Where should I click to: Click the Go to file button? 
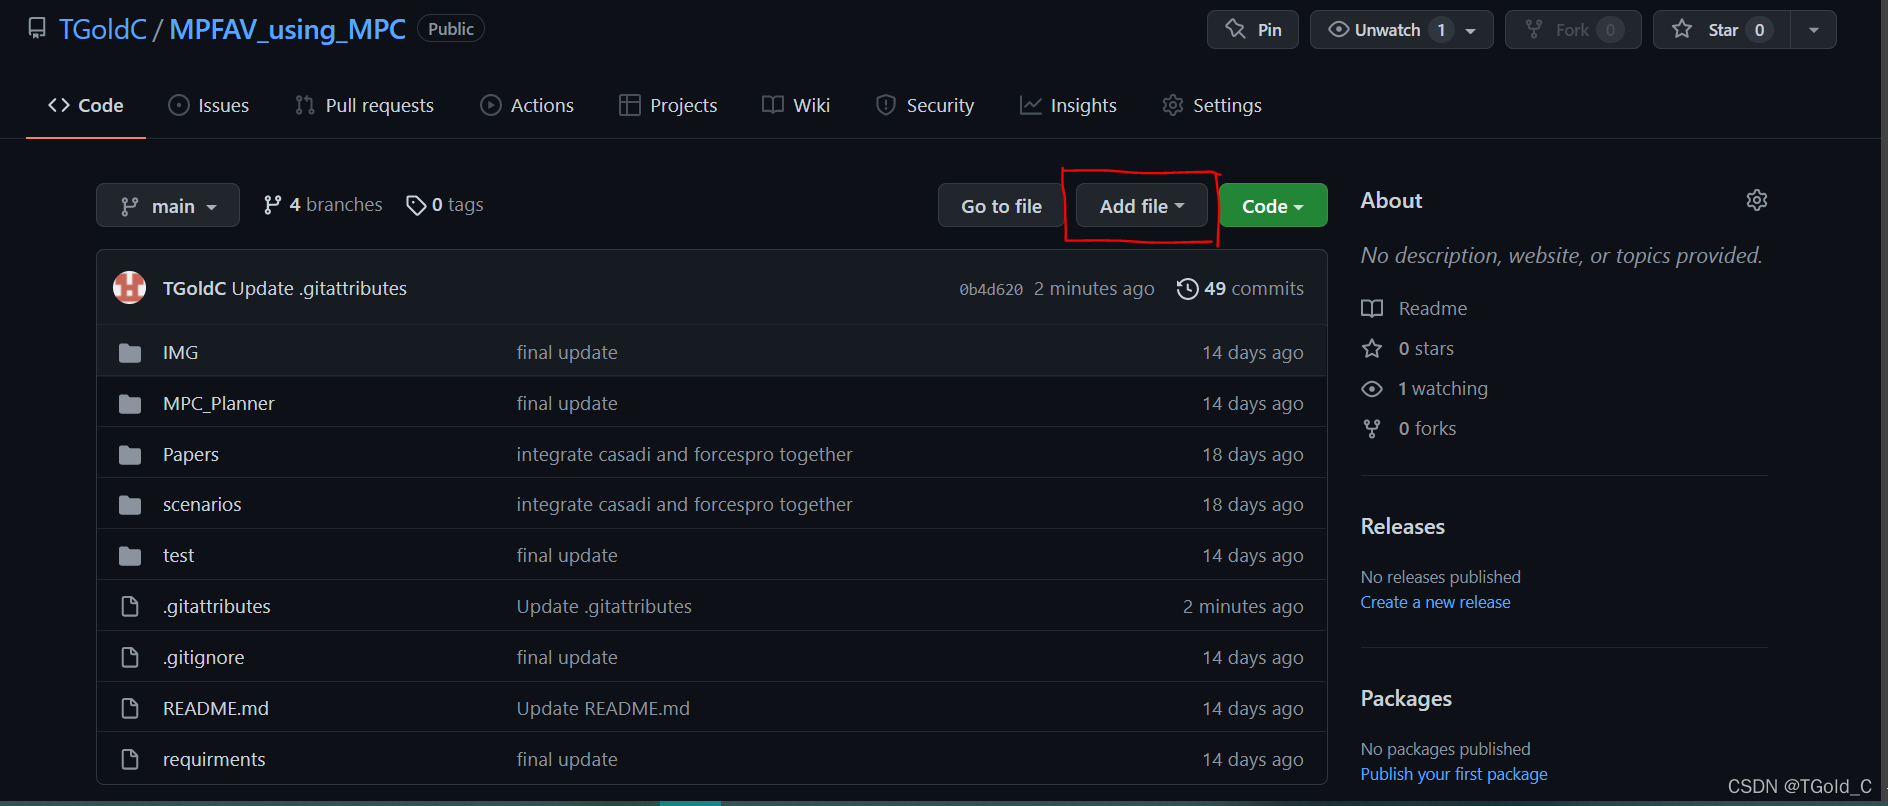1001,205
